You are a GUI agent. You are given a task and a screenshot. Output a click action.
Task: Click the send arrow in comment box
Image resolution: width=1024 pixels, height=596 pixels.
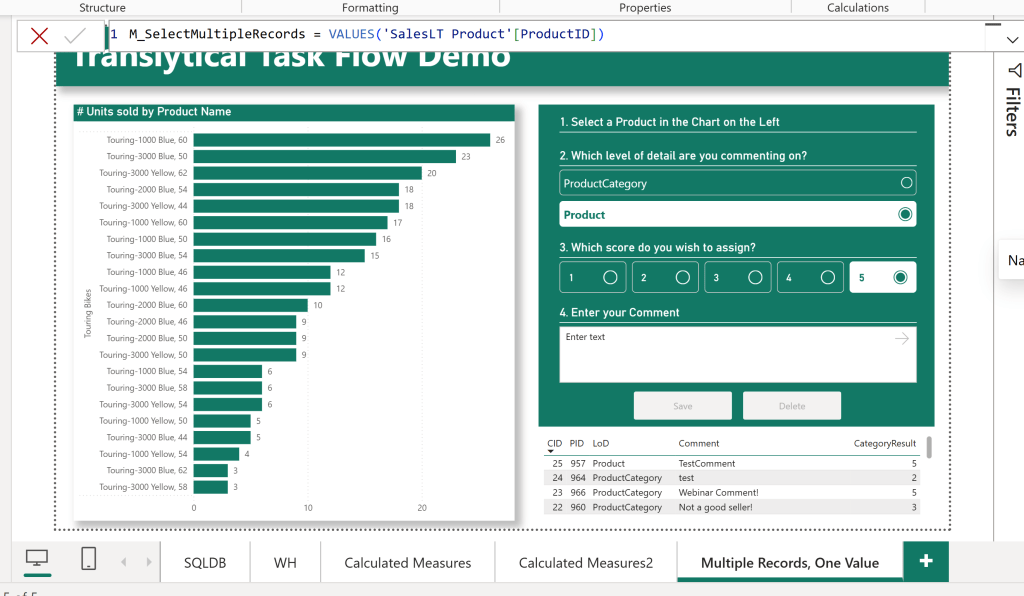[x=902, y=339]
